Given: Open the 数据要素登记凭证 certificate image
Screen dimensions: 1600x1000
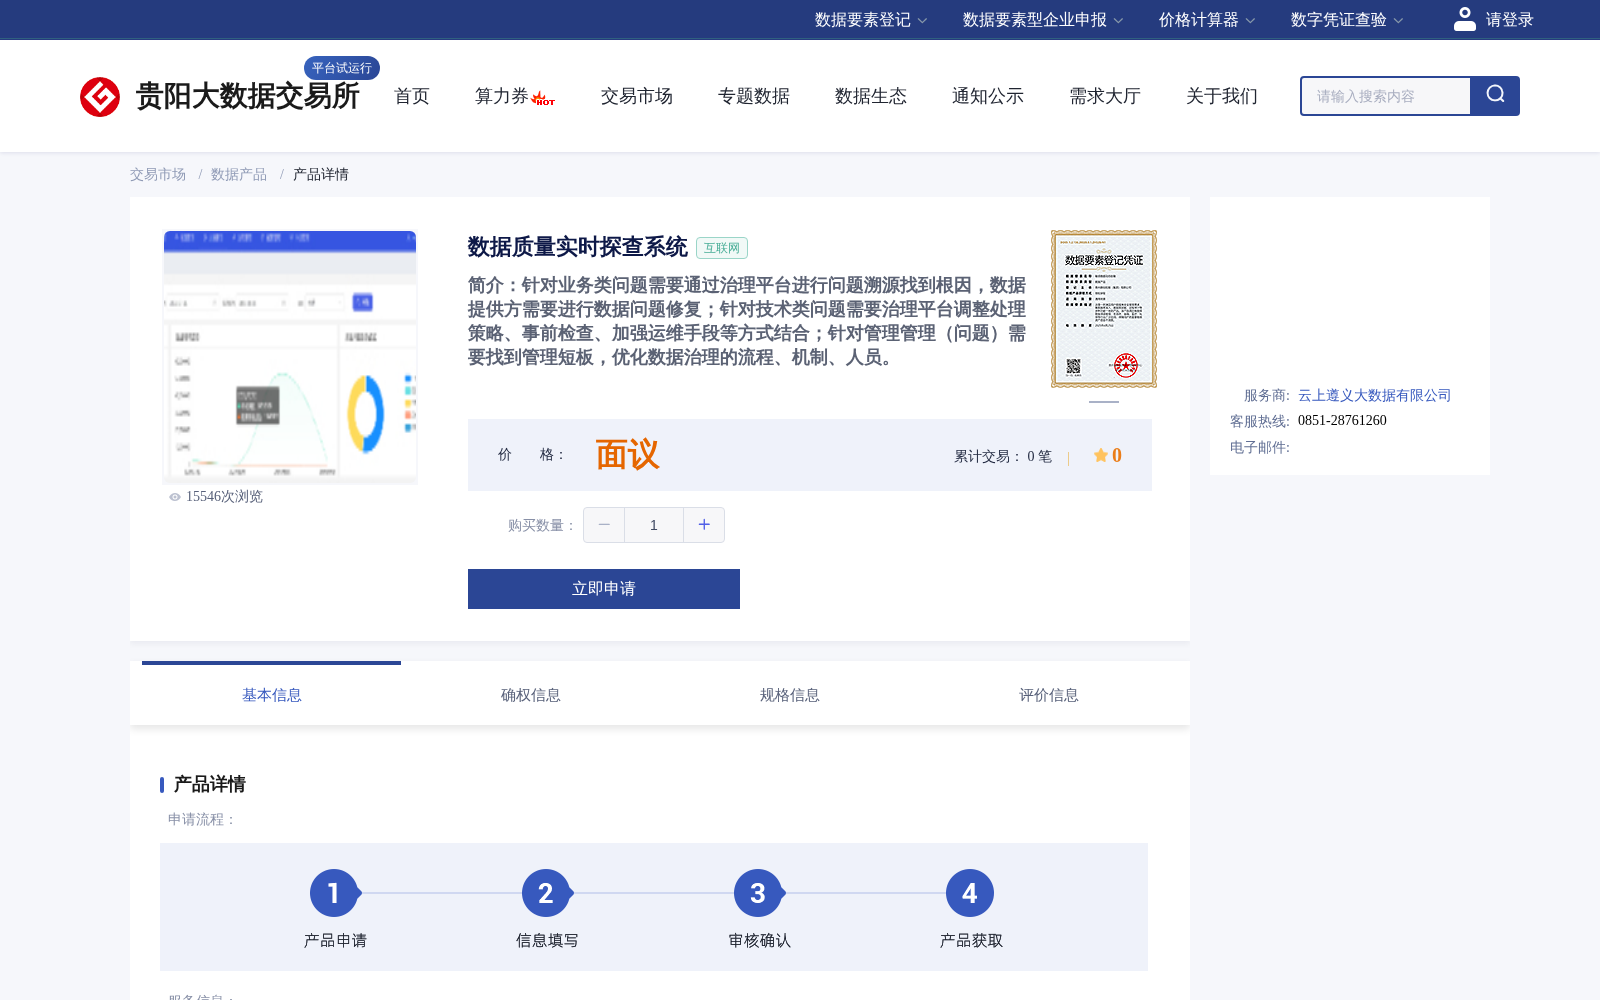Looking at the screenshot, I should coord(1104,309).
